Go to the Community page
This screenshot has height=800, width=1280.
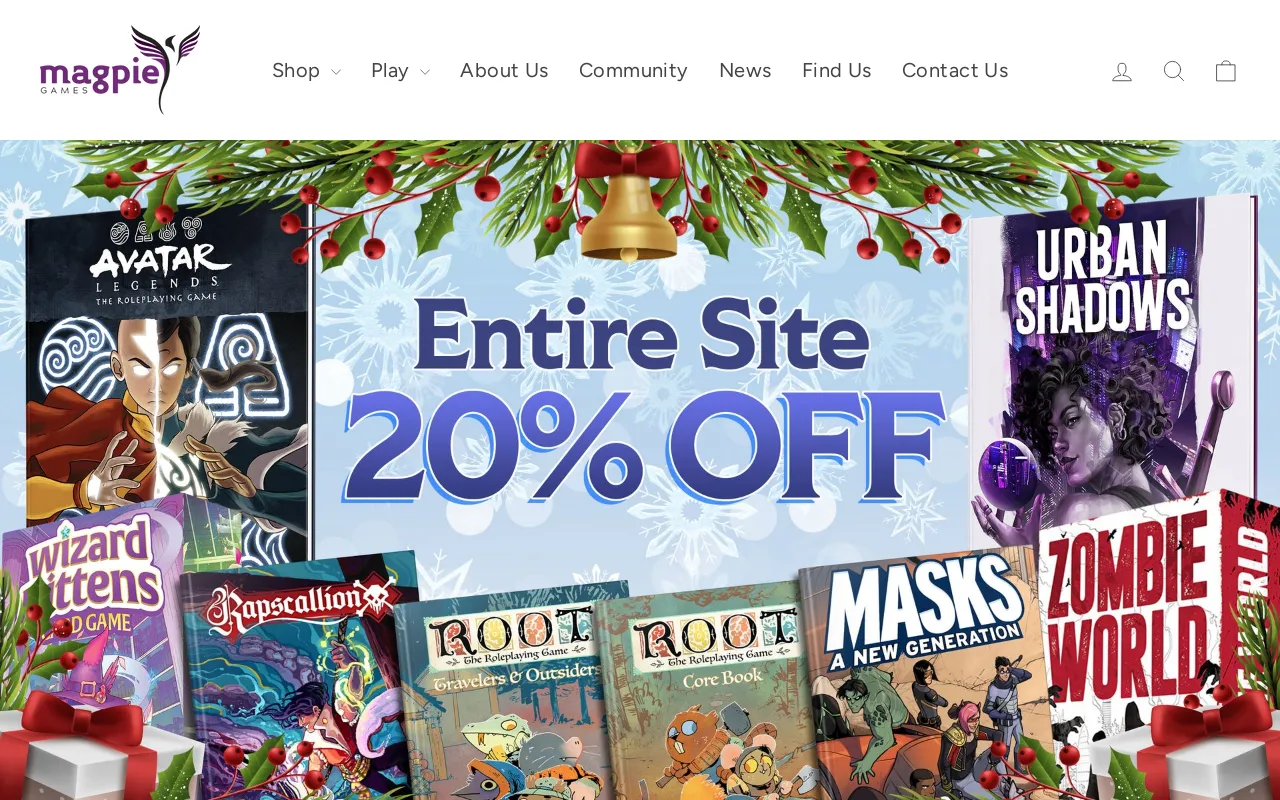pyautogui.click(x=633, y=70)
